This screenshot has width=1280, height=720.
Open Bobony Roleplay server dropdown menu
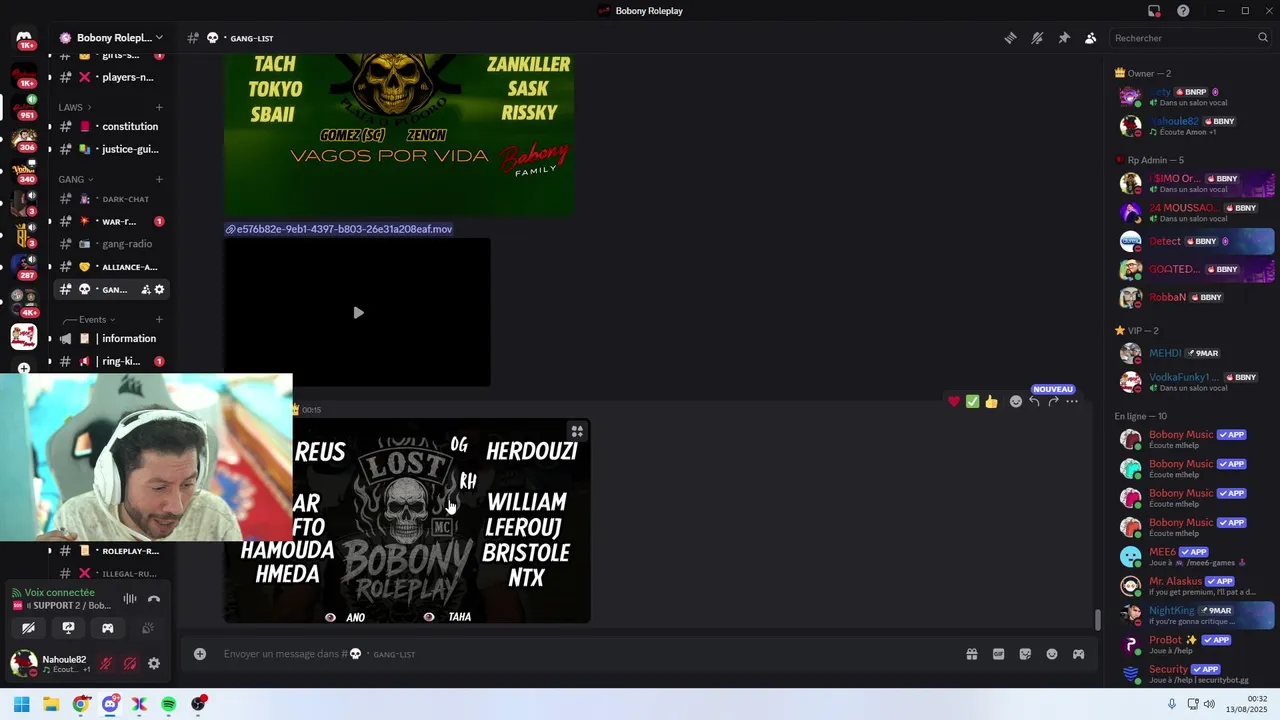pyautogui.click(x=111, y=38)
